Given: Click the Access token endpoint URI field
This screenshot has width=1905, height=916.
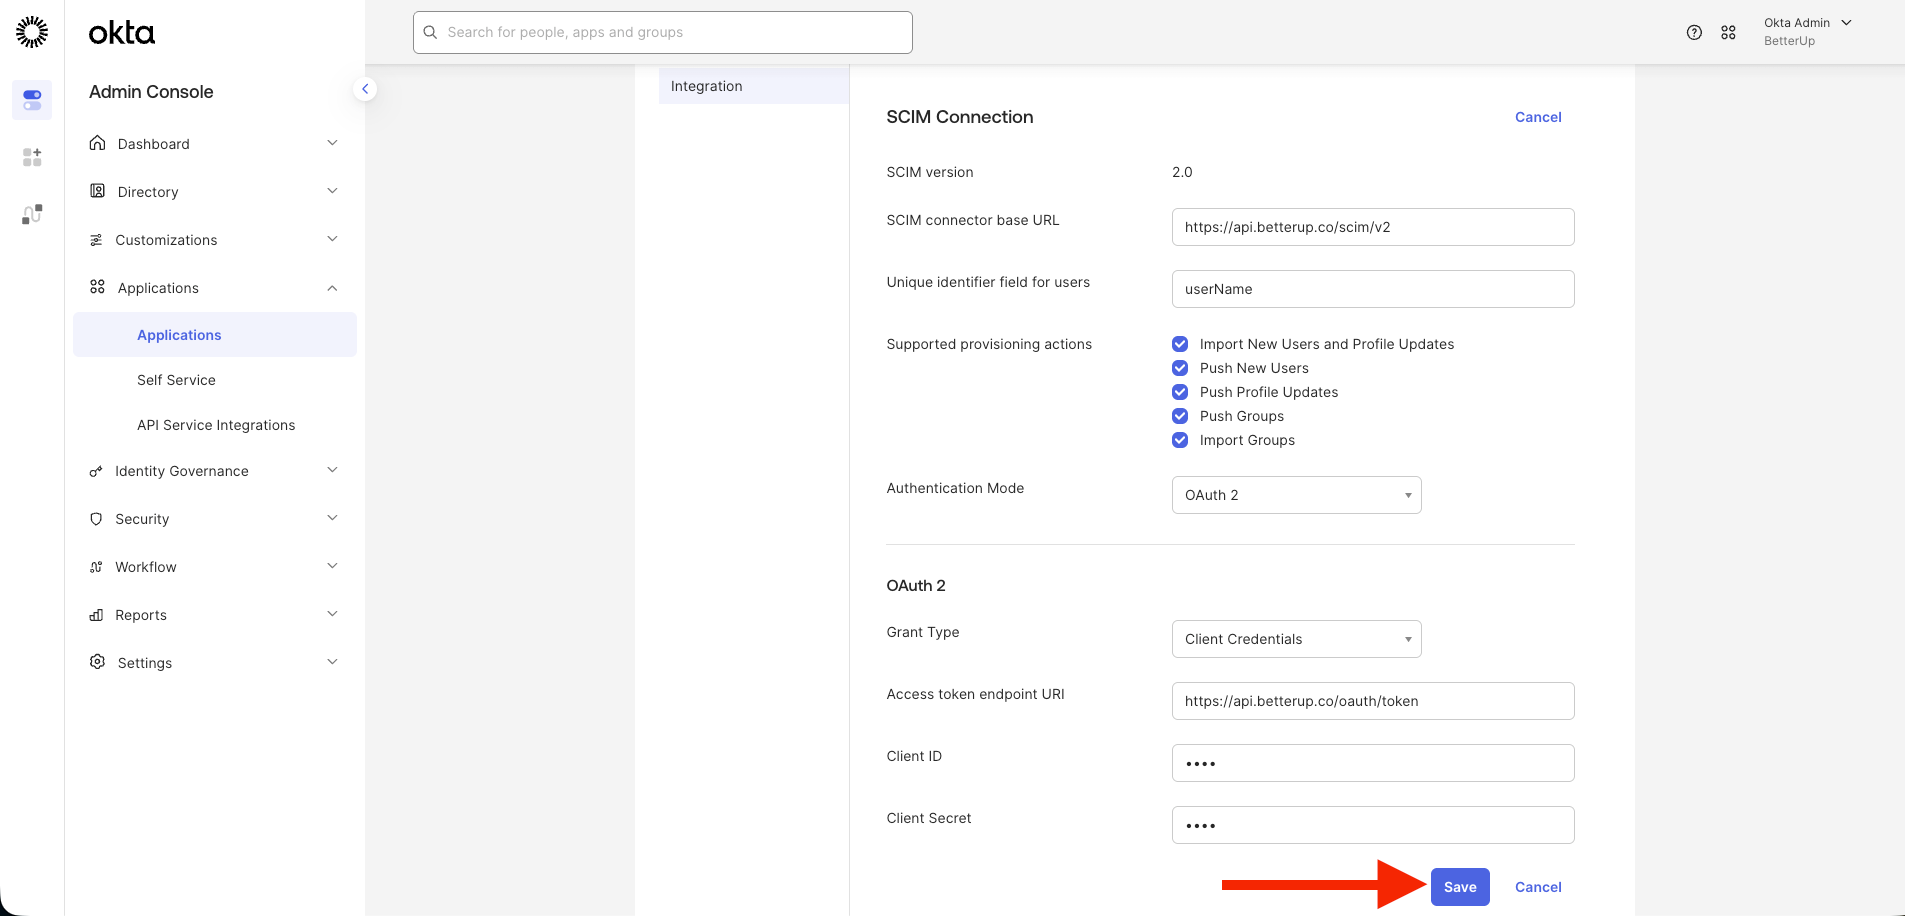Looking at the screenshot, I should pyautogui.click(x=1373, y=701).
